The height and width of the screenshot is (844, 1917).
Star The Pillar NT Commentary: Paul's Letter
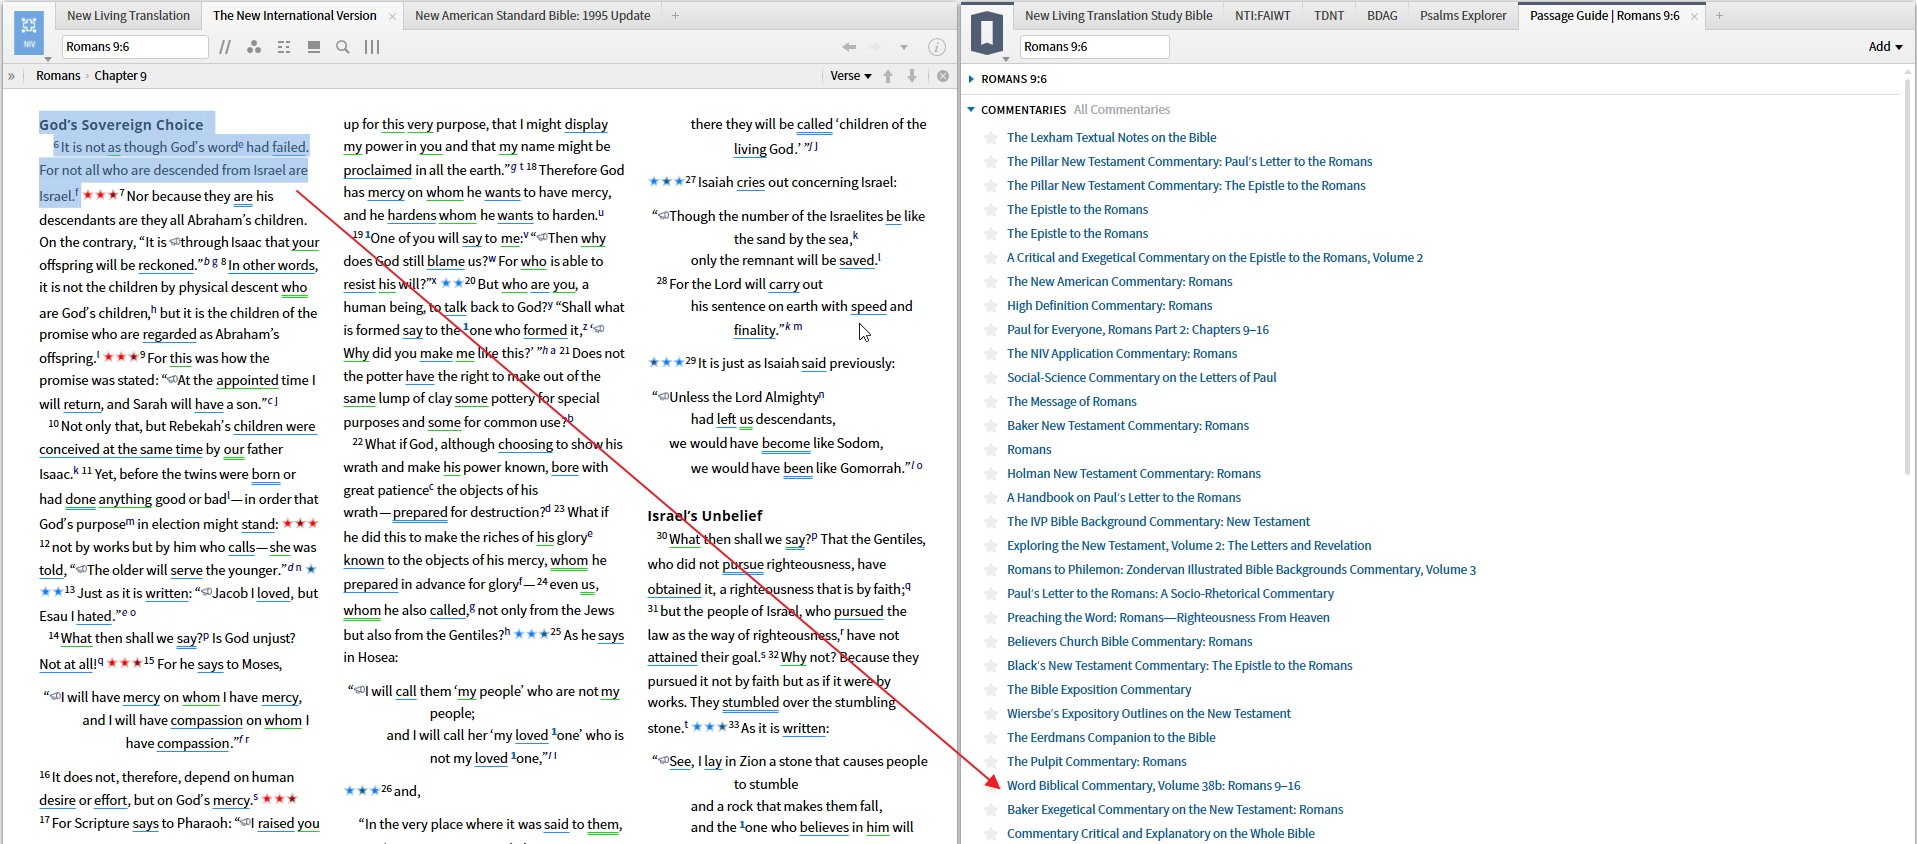pos(991,162)
